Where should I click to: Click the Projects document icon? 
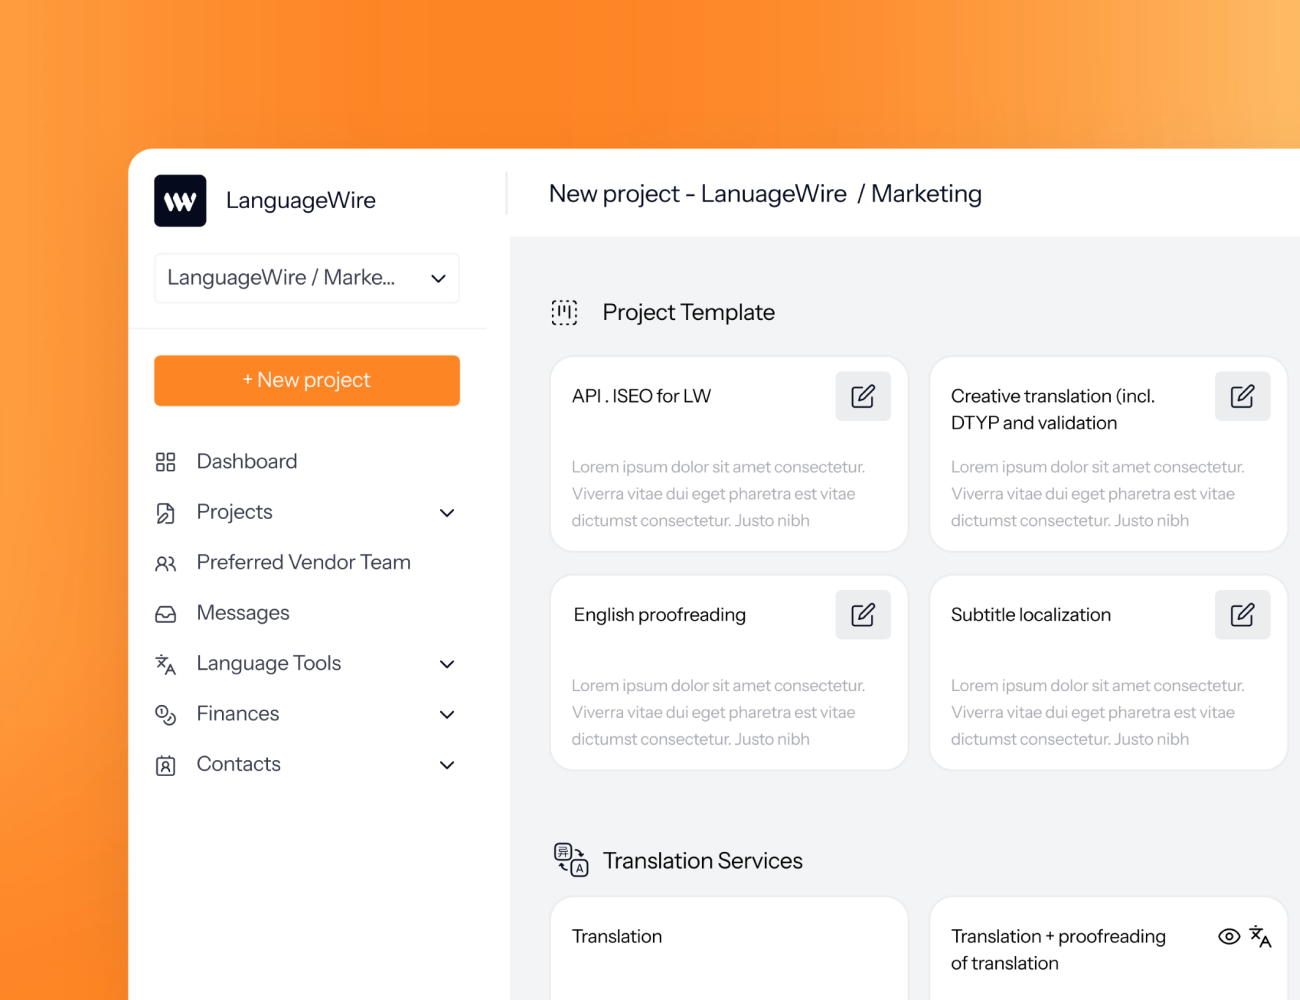166,512
